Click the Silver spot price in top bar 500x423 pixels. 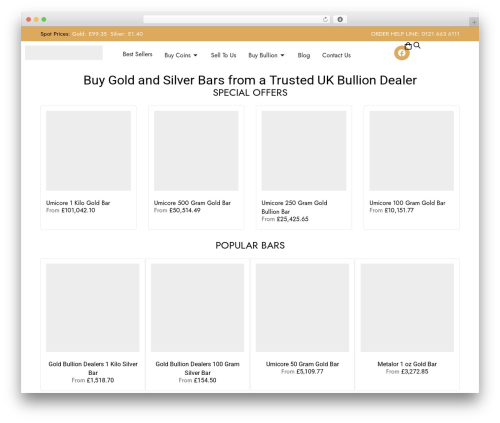127,34
